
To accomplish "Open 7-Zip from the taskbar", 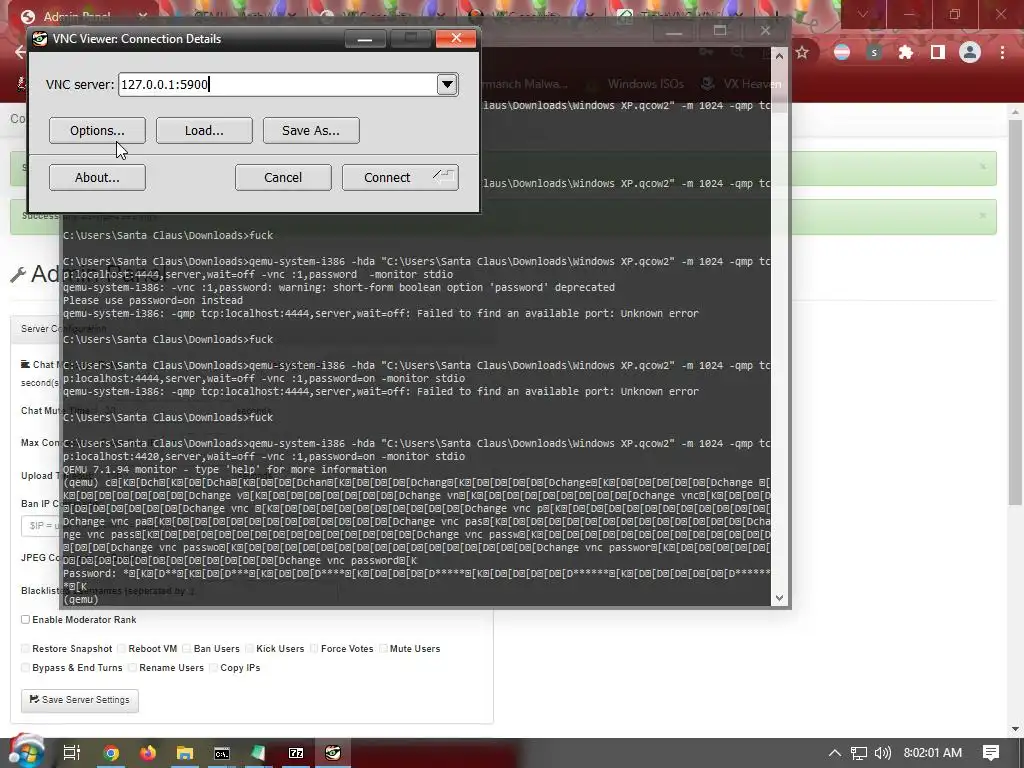I will click(296, 753).
